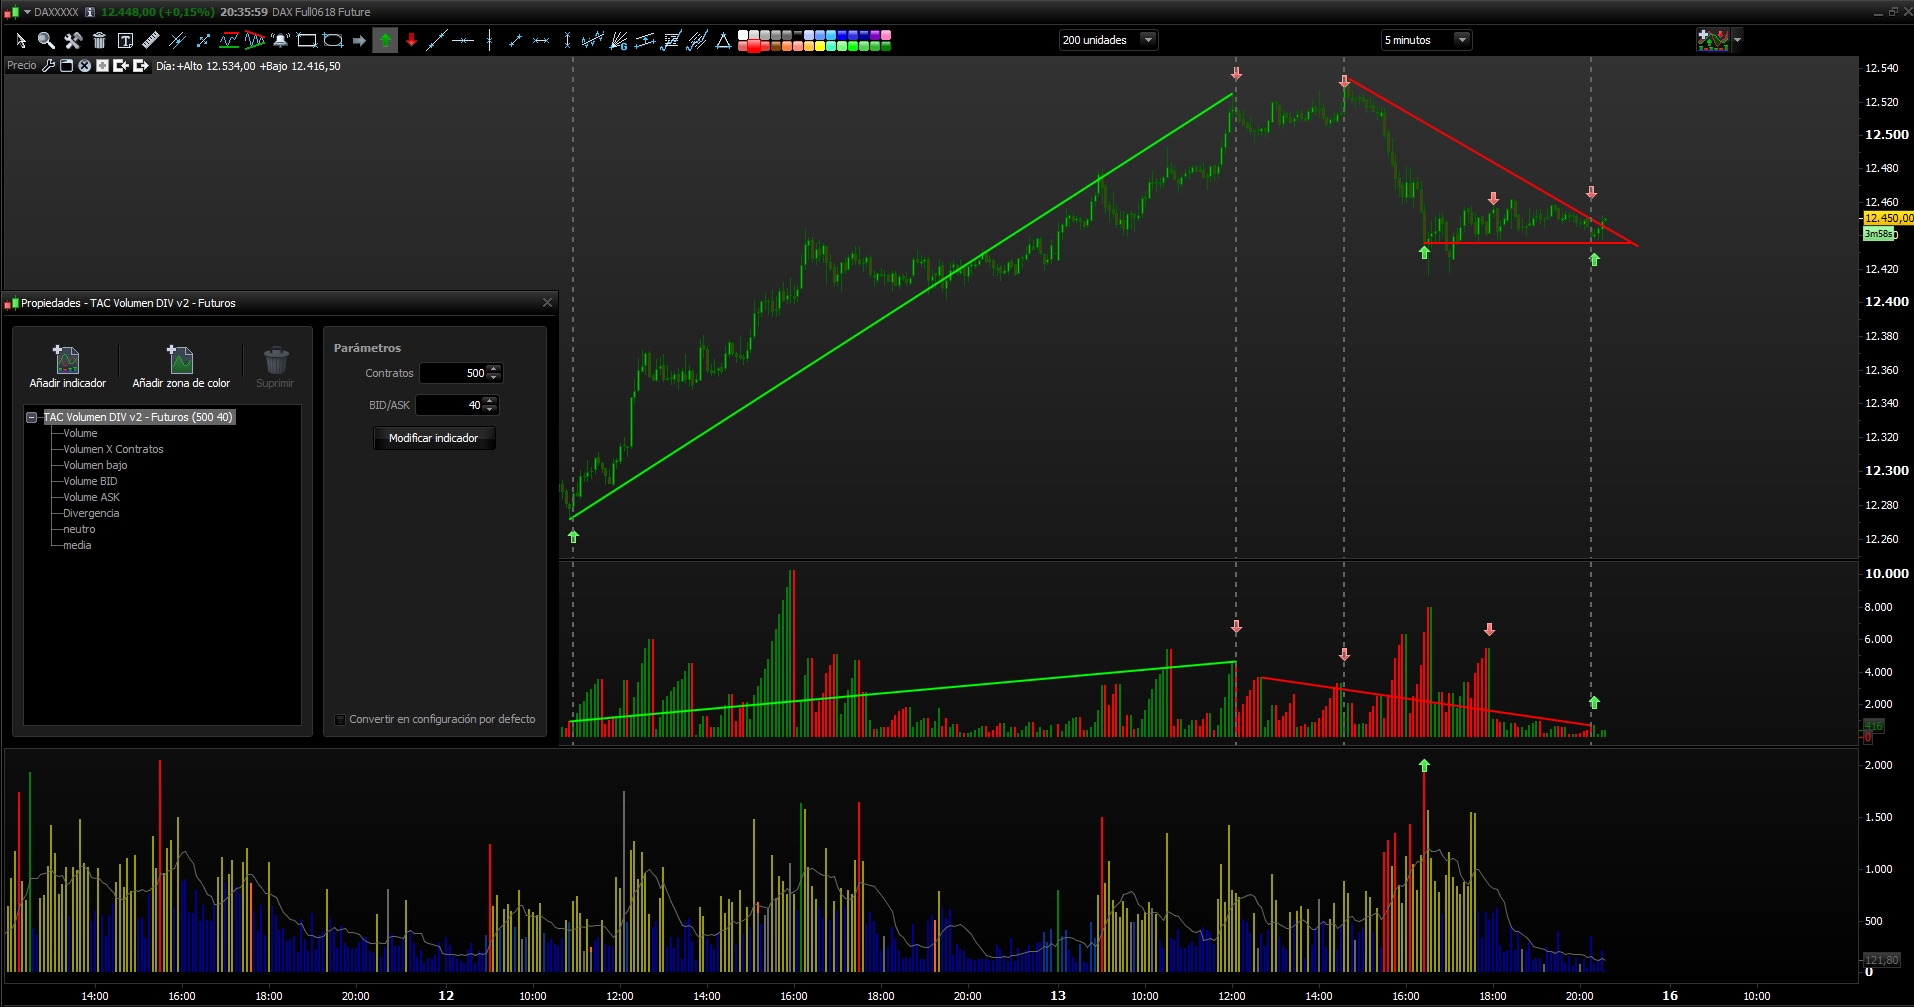Select neutro tree item
The width and height of the screenshot is (1914, 1007).
[79, 529]
